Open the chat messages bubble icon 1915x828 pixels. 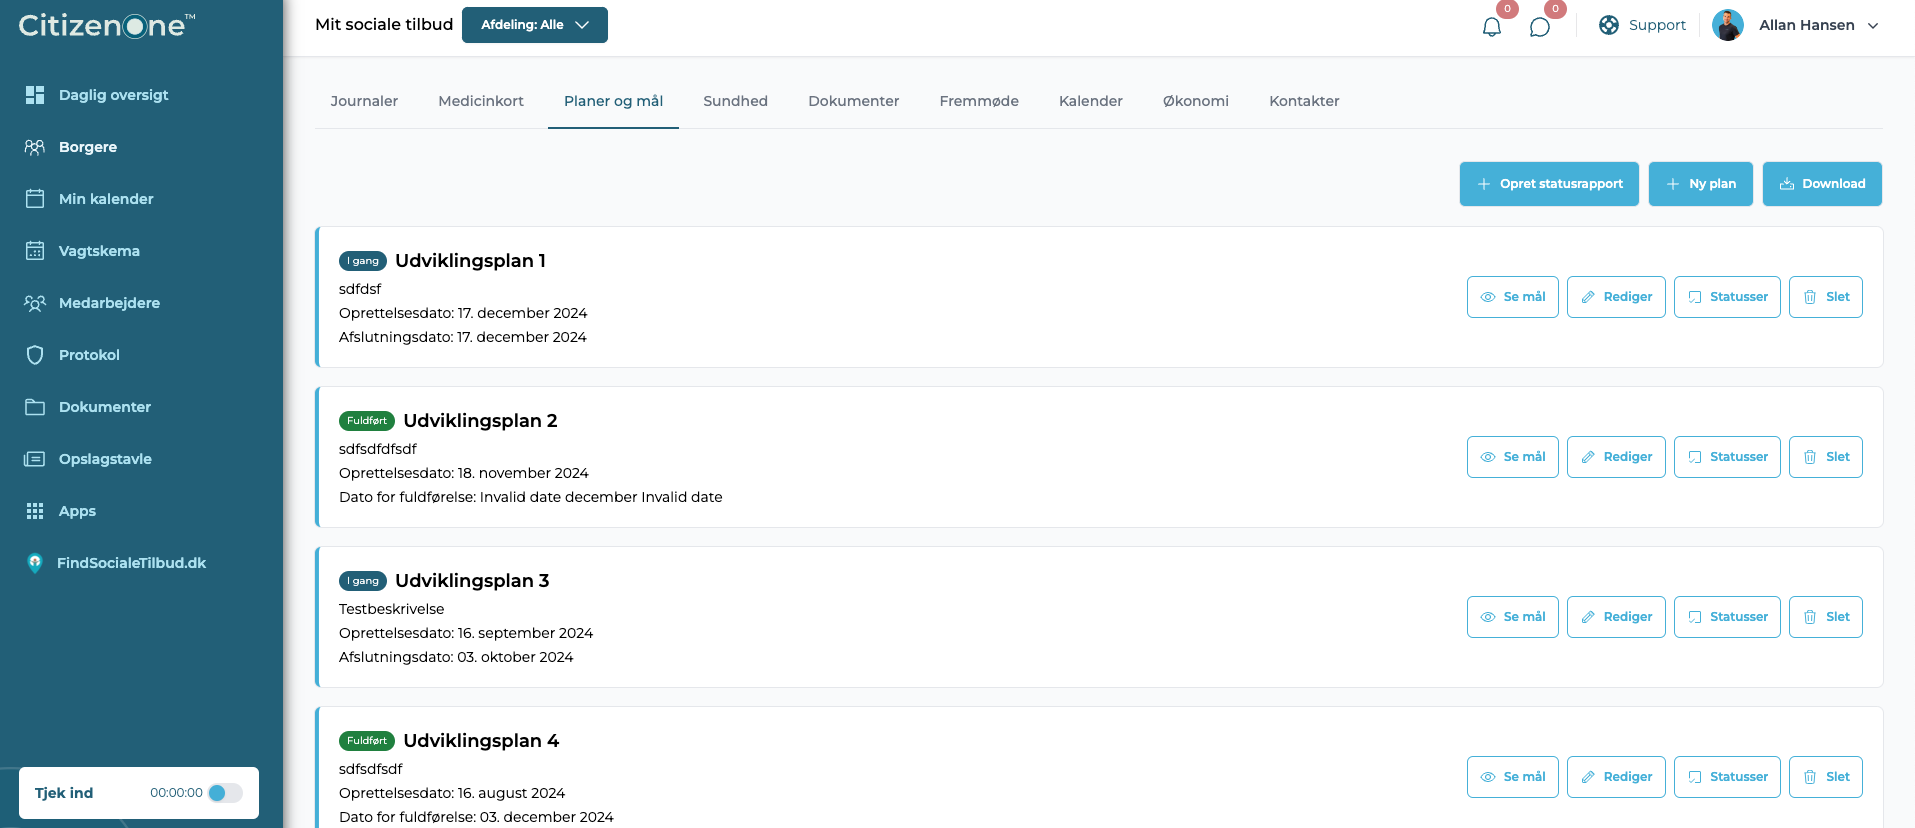point(1540,26)
